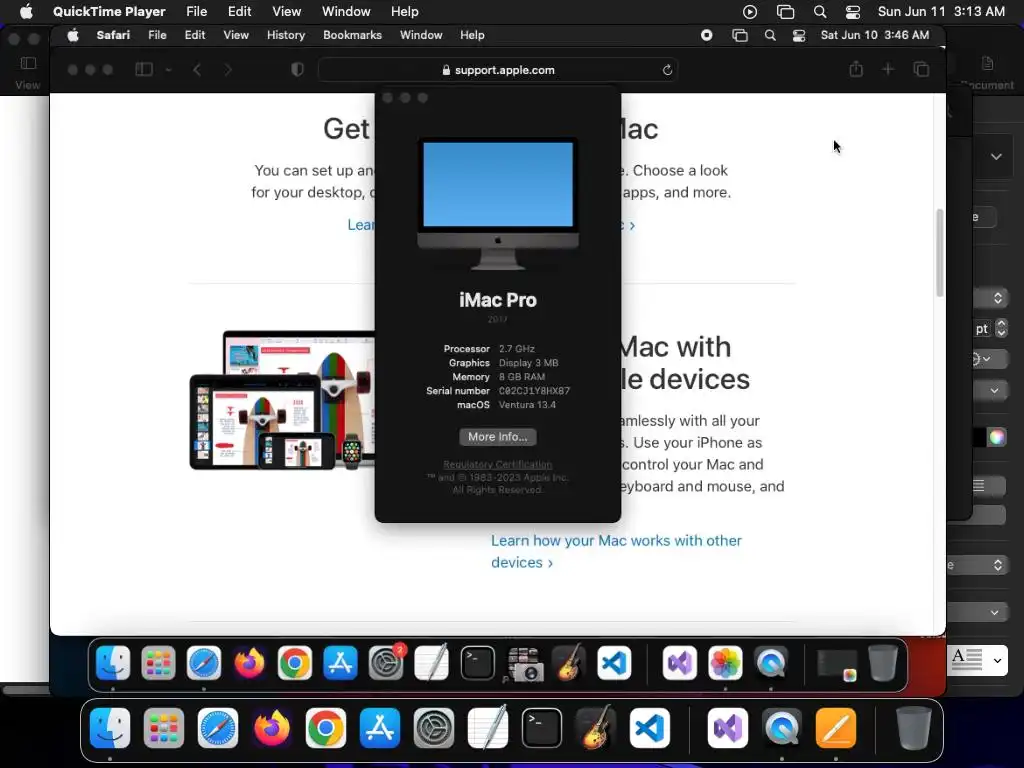This screenshot has width=1024, height=768.
Task: Toggle Control Center in the QuickTime menu bar
Action: coord(853,12)
